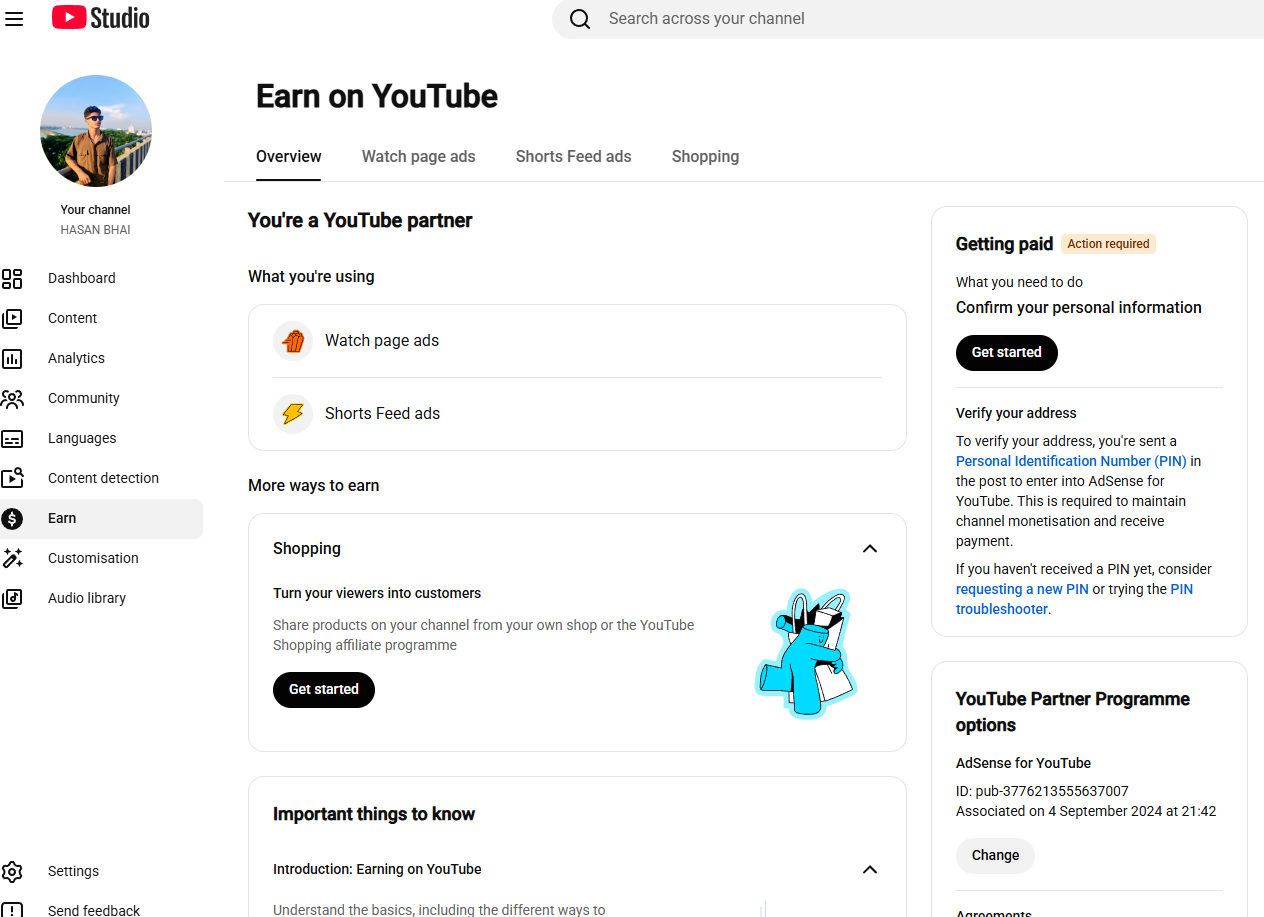
Task: Open Dashboard via its grid icon
Action: (x=12, y=278)
